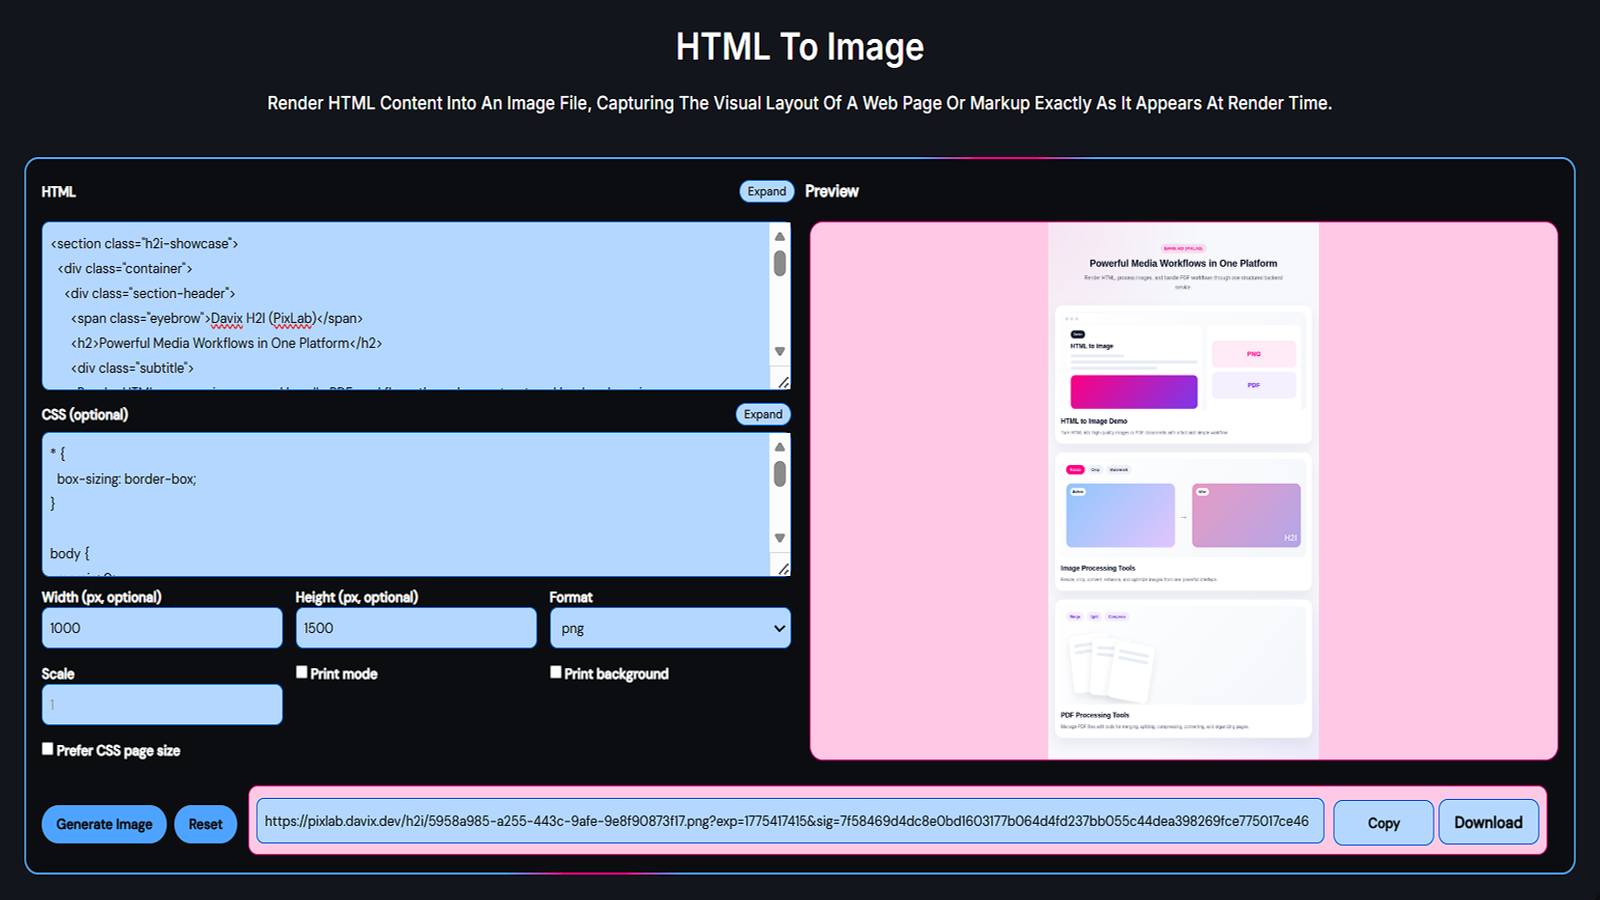Click the Resize pill above the image comparison

click(1074, 470)
